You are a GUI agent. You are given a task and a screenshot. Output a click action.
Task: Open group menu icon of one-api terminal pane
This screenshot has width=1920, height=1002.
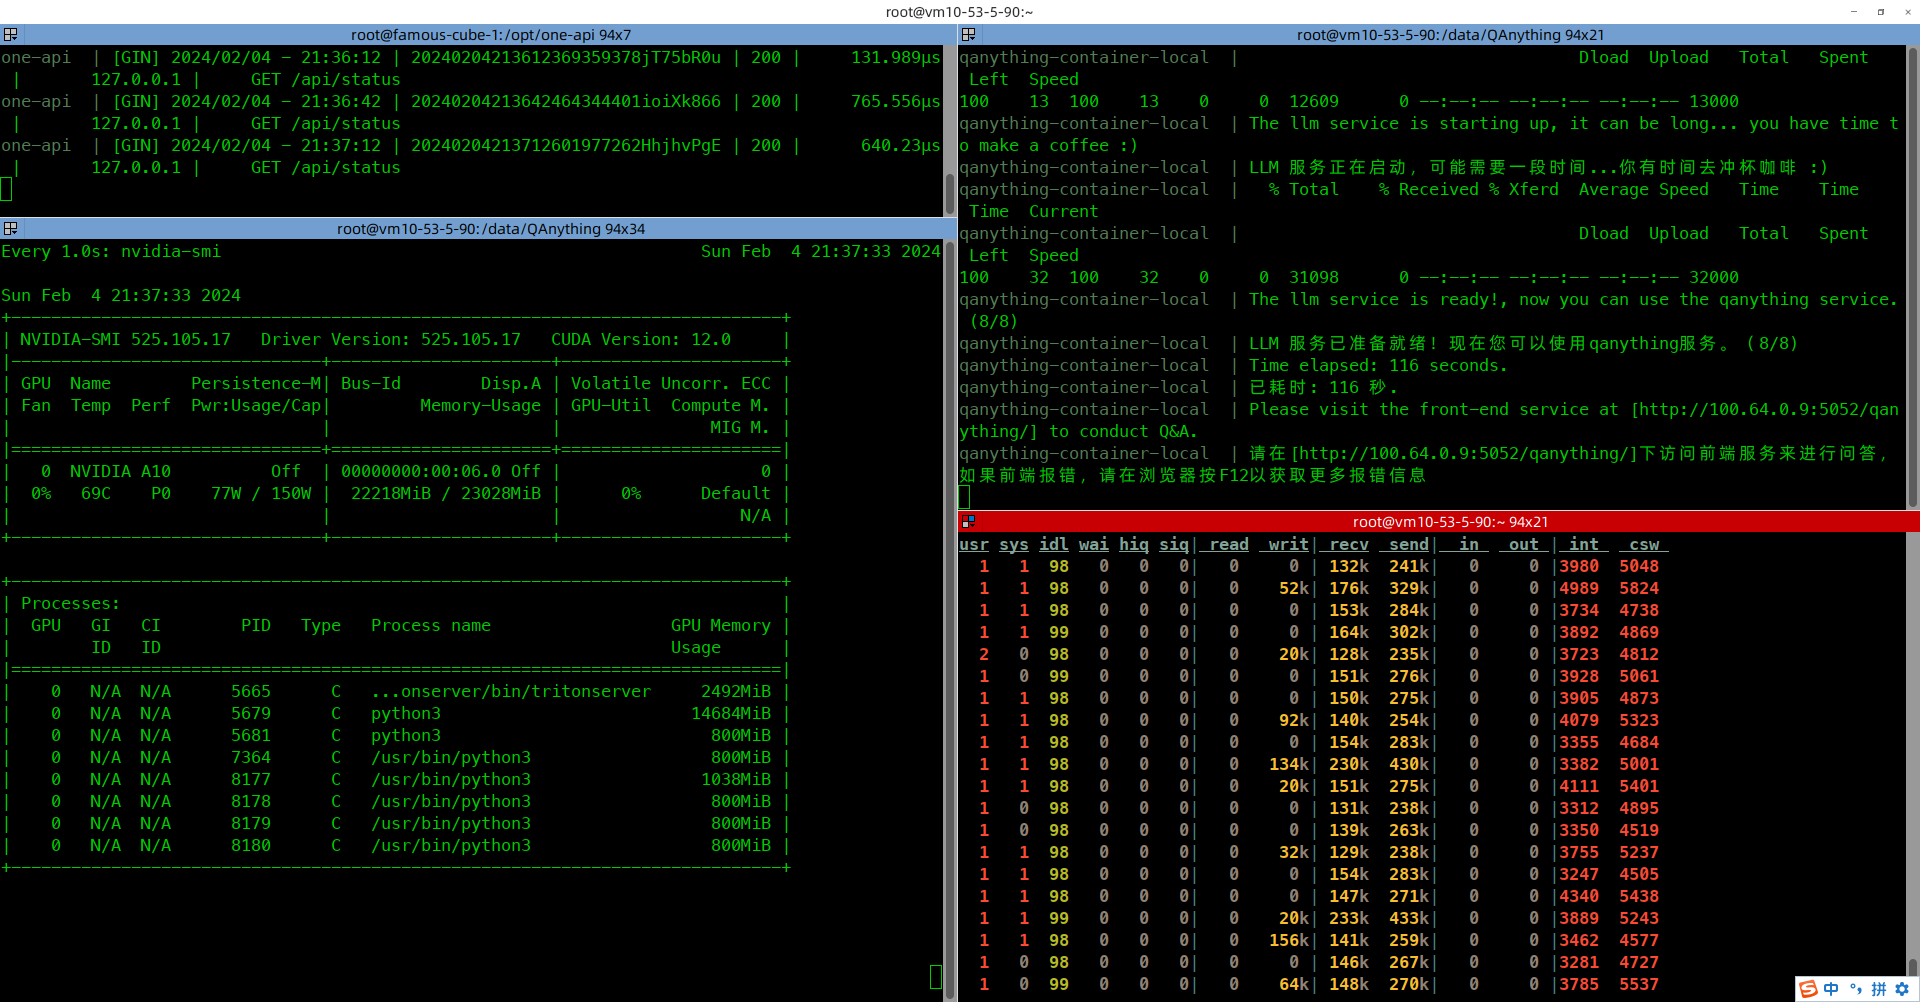(10, 35)
